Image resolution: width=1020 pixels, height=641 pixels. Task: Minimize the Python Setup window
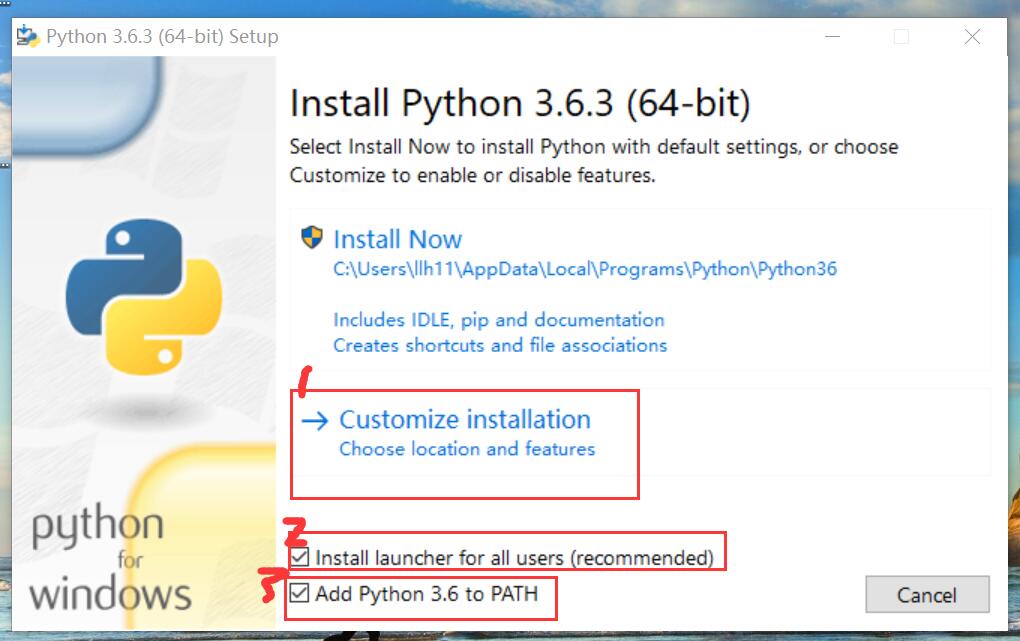pos(833,36)
